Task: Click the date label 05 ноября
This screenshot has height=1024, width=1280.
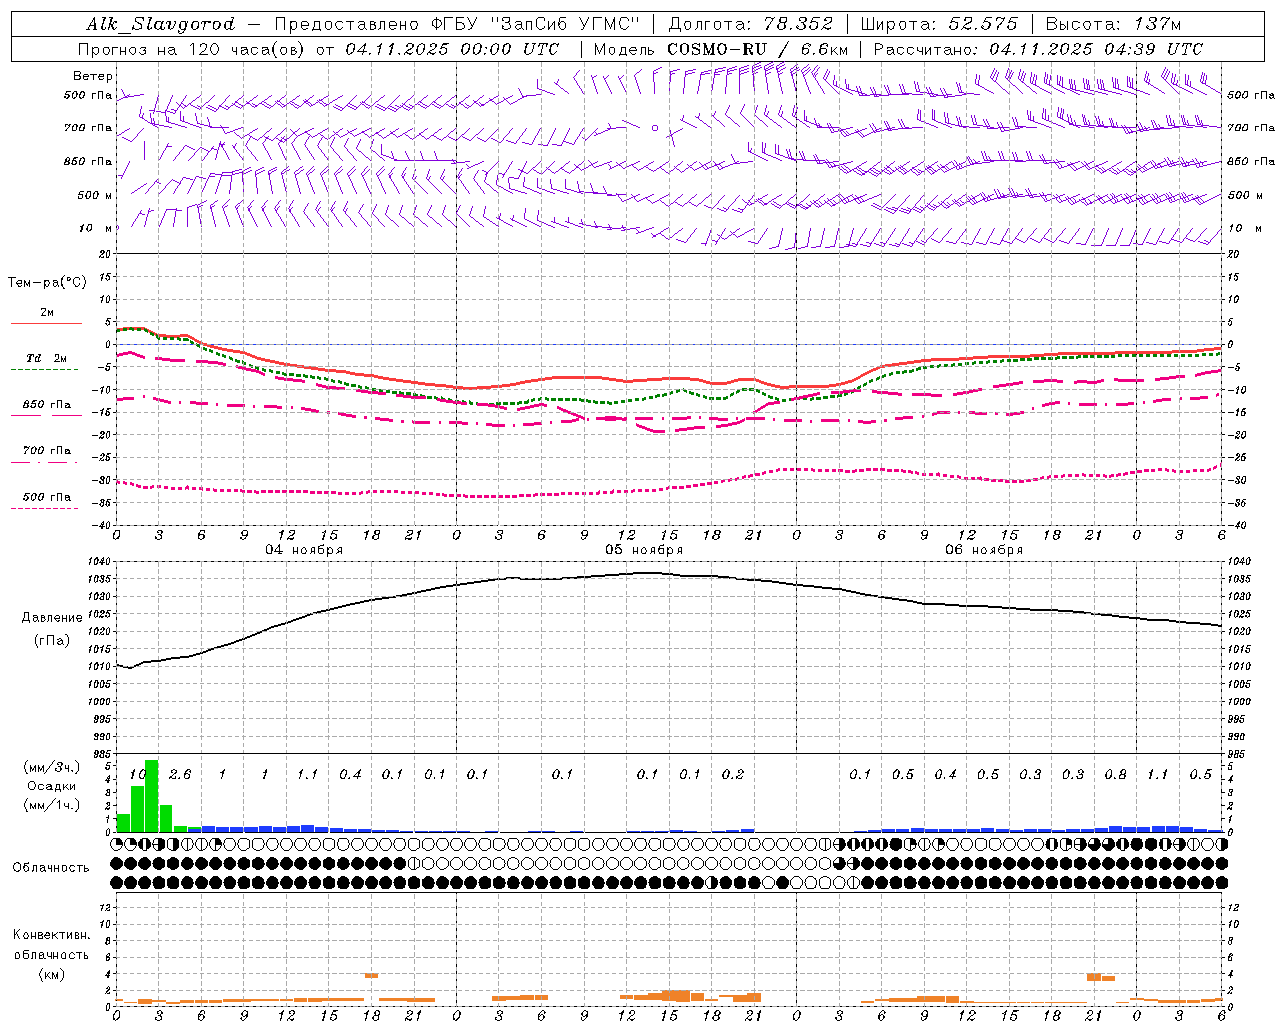Action: 644,550
